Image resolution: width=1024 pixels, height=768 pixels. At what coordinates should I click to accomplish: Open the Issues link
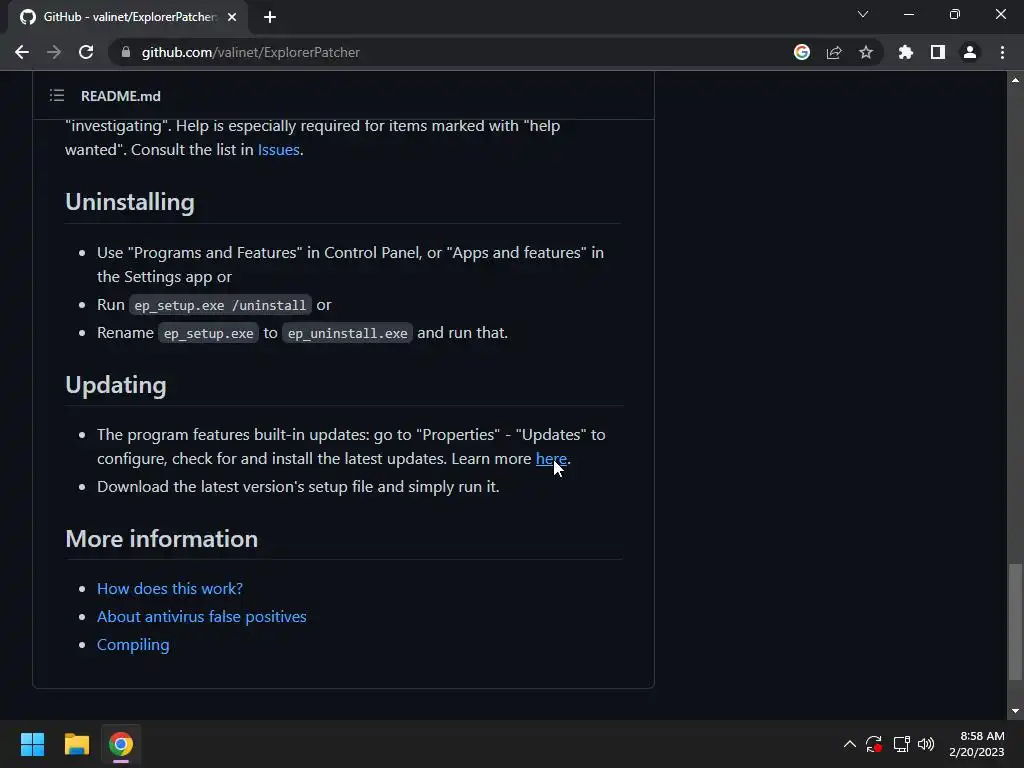click(278, 150)
